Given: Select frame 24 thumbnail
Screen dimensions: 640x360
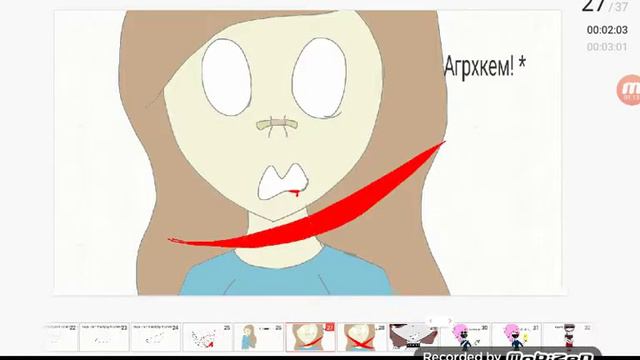Looking at the screenshot, I should click(156, 337).
